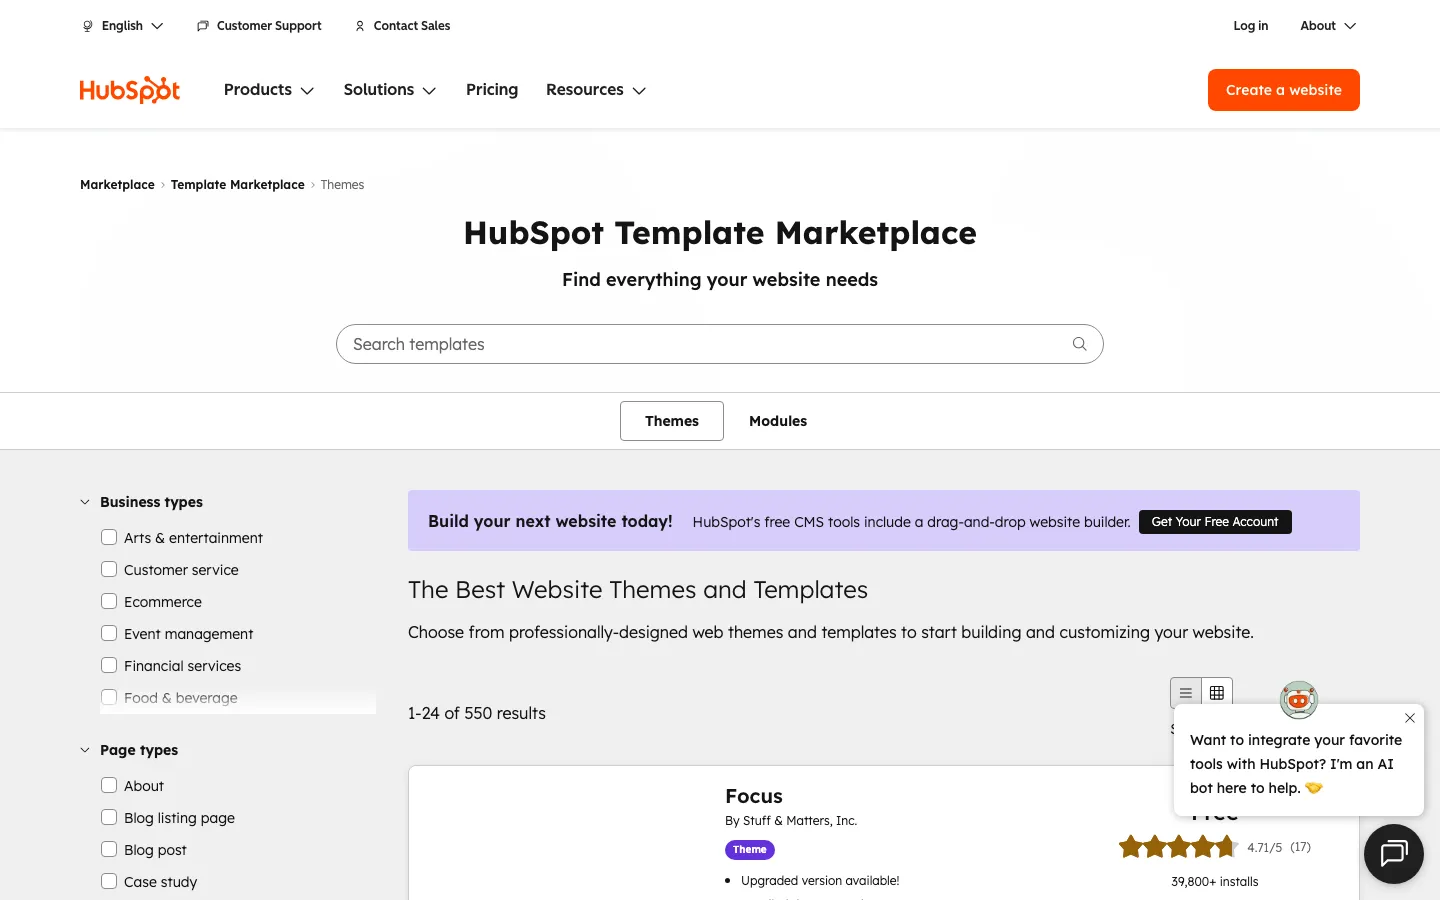Open the Pricing page

(x=492, y=90)
